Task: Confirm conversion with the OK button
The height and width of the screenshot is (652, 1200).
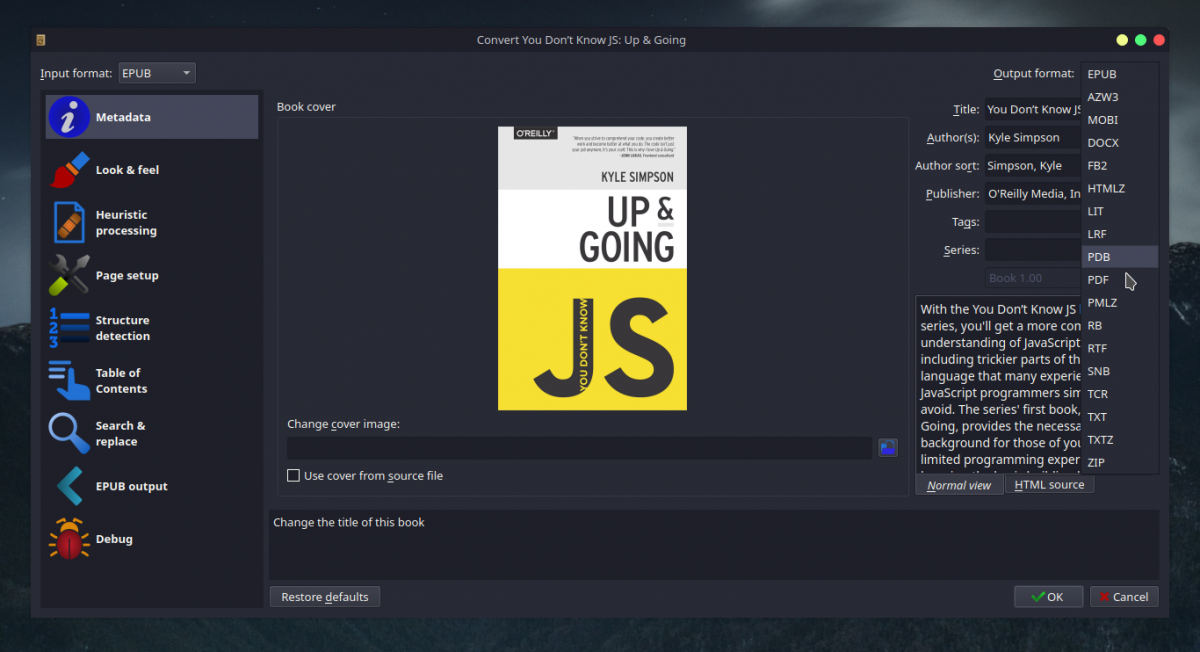Action: click(1046, 597)
